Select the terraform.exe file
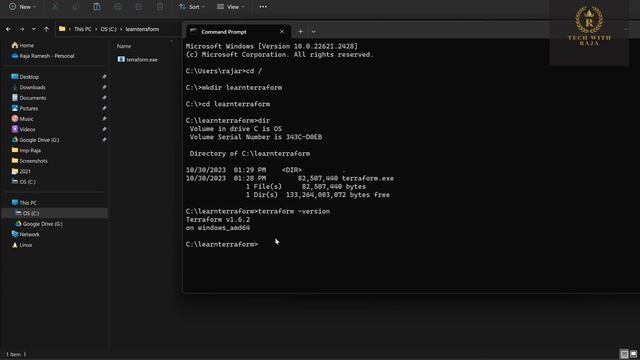The image size is (640, 360). tap(138, 60)
